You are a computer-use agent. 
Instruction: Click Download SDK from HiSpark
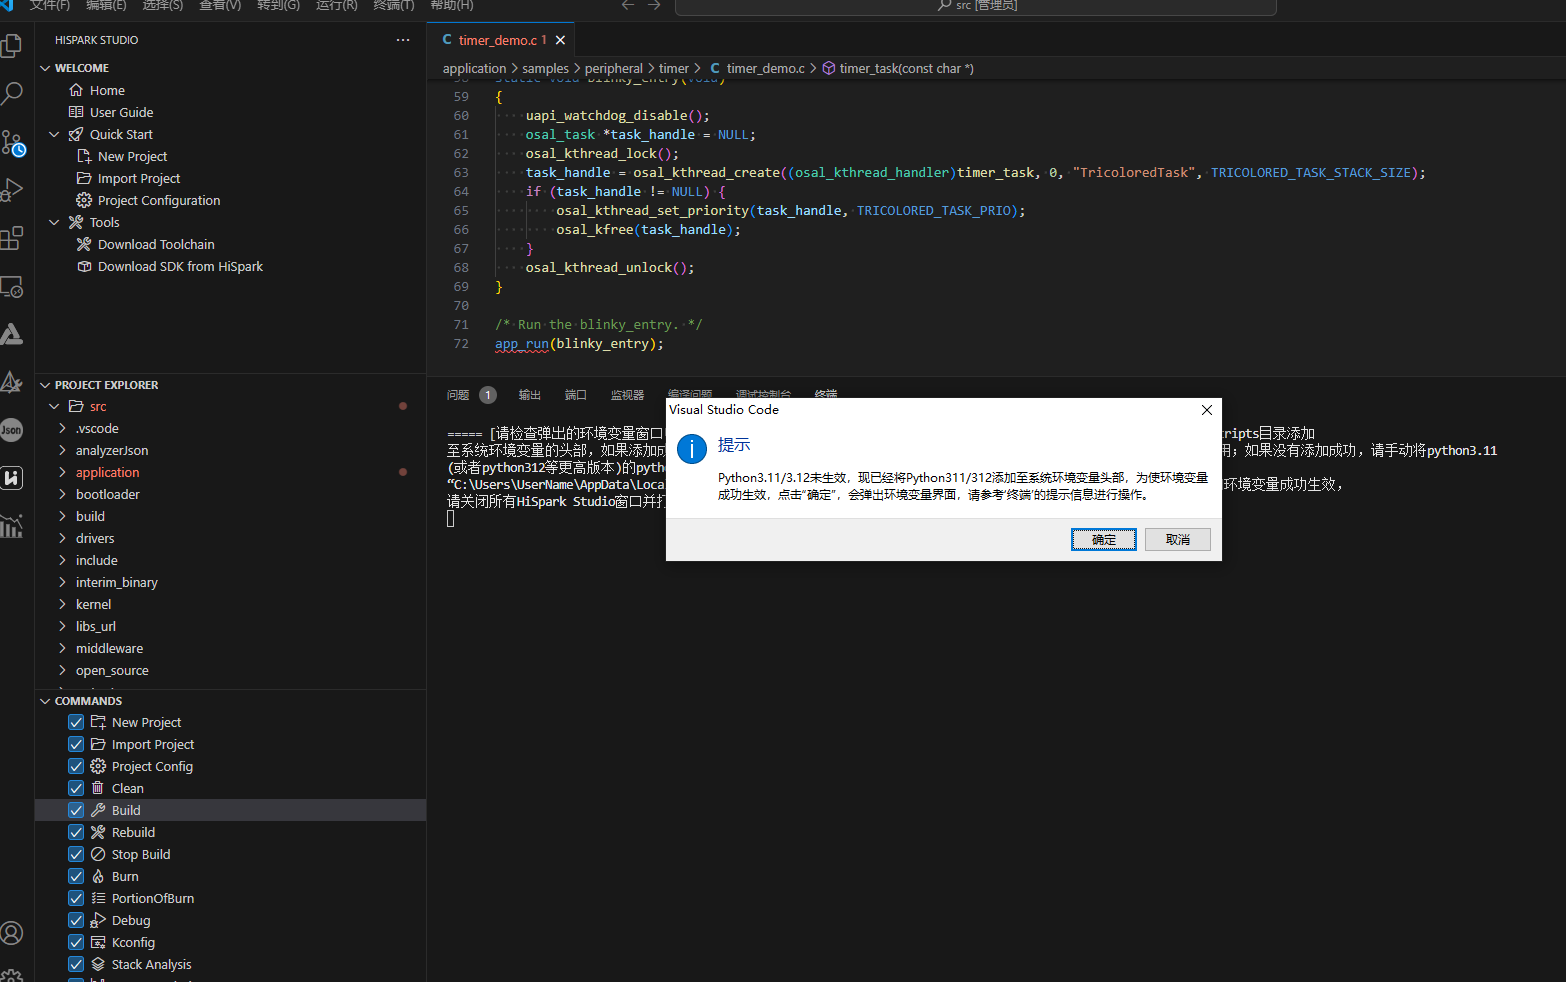pos(180,266)
